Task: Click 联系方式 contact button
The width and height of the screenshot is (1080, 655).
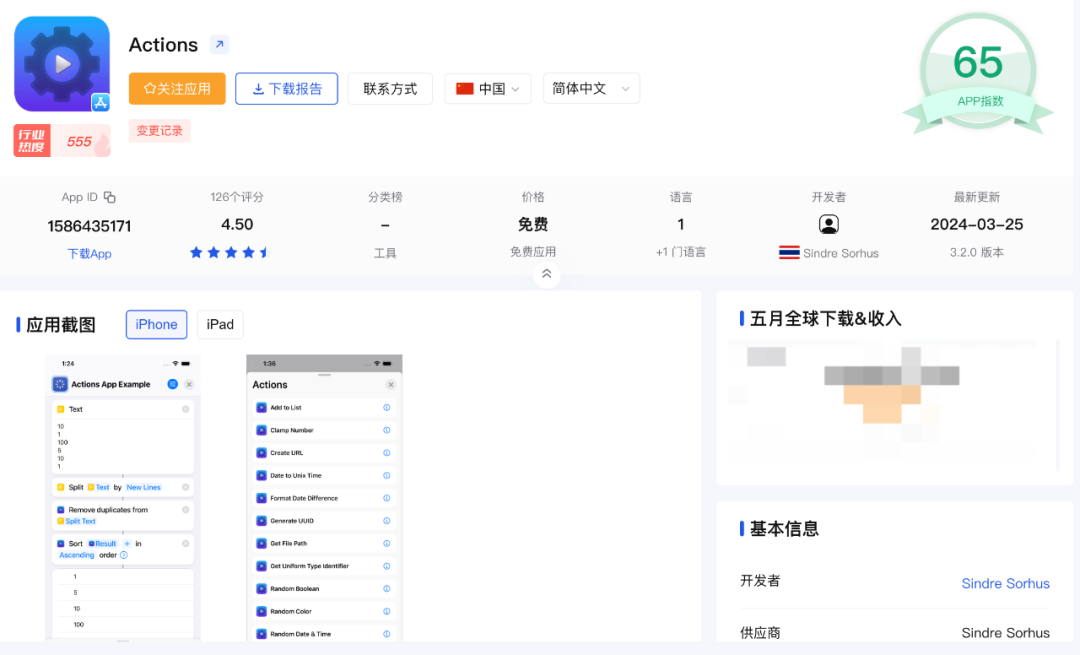Action: click(x=390, y=89)
